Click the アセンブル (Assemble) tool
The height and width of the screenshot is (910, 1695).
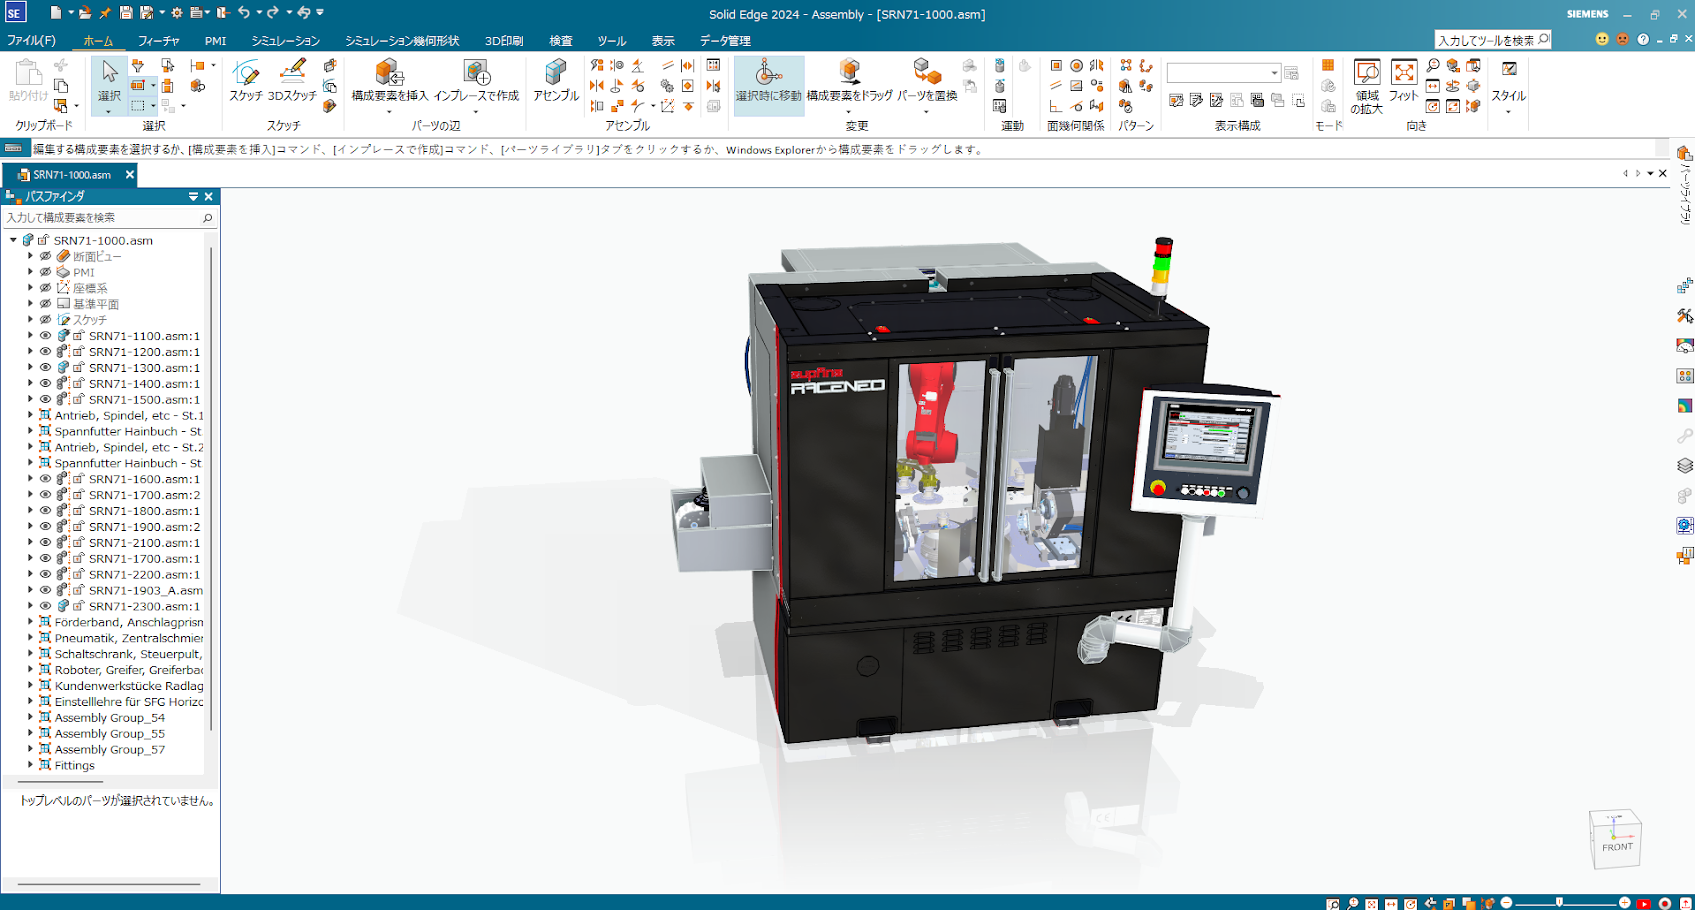(556, 82)
